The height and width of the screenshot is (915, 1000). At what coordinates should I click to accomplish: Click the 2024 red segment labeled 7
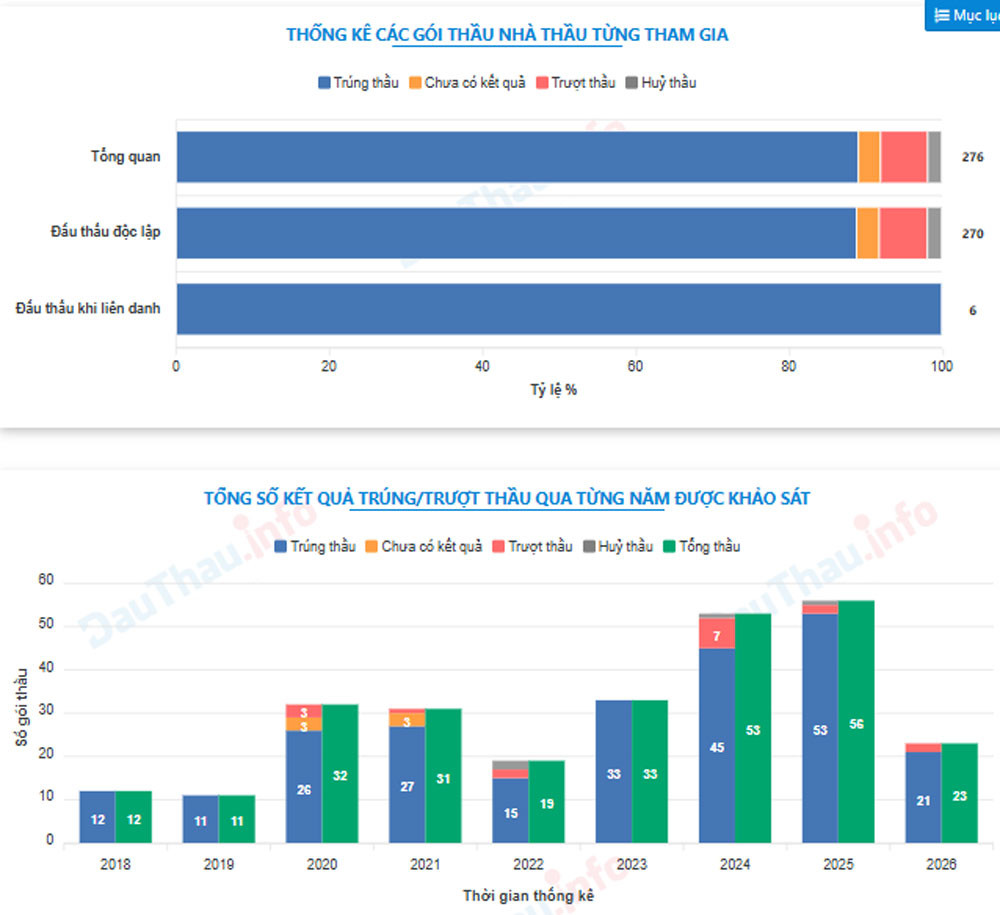[x=717, y=634]
